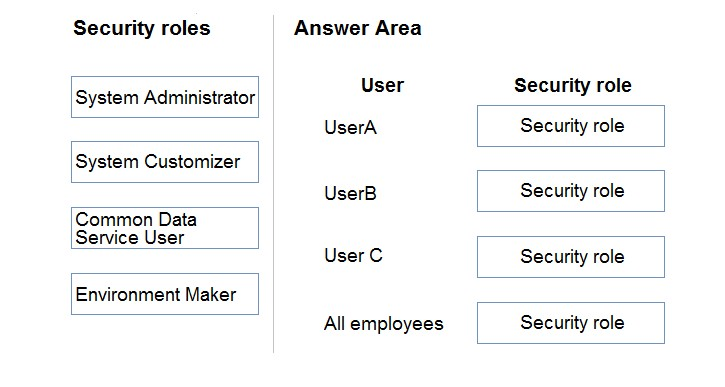
Task: Click the word Administrator in the first role
Action: click(199, 98)
